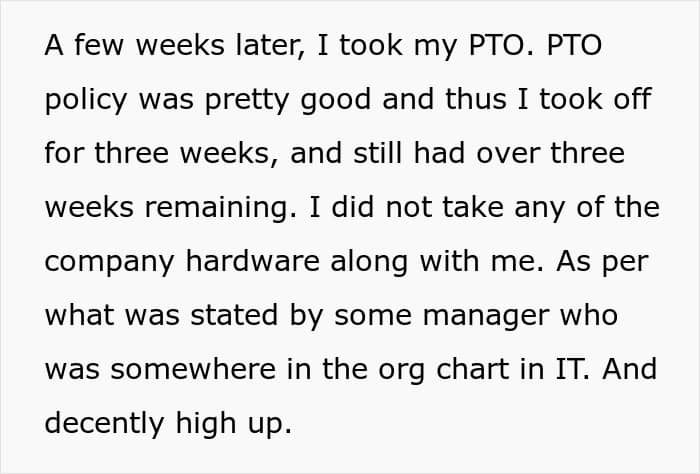Click the word 'remaining.'
This screenshot has width=700, height=474.
[221, 209]
